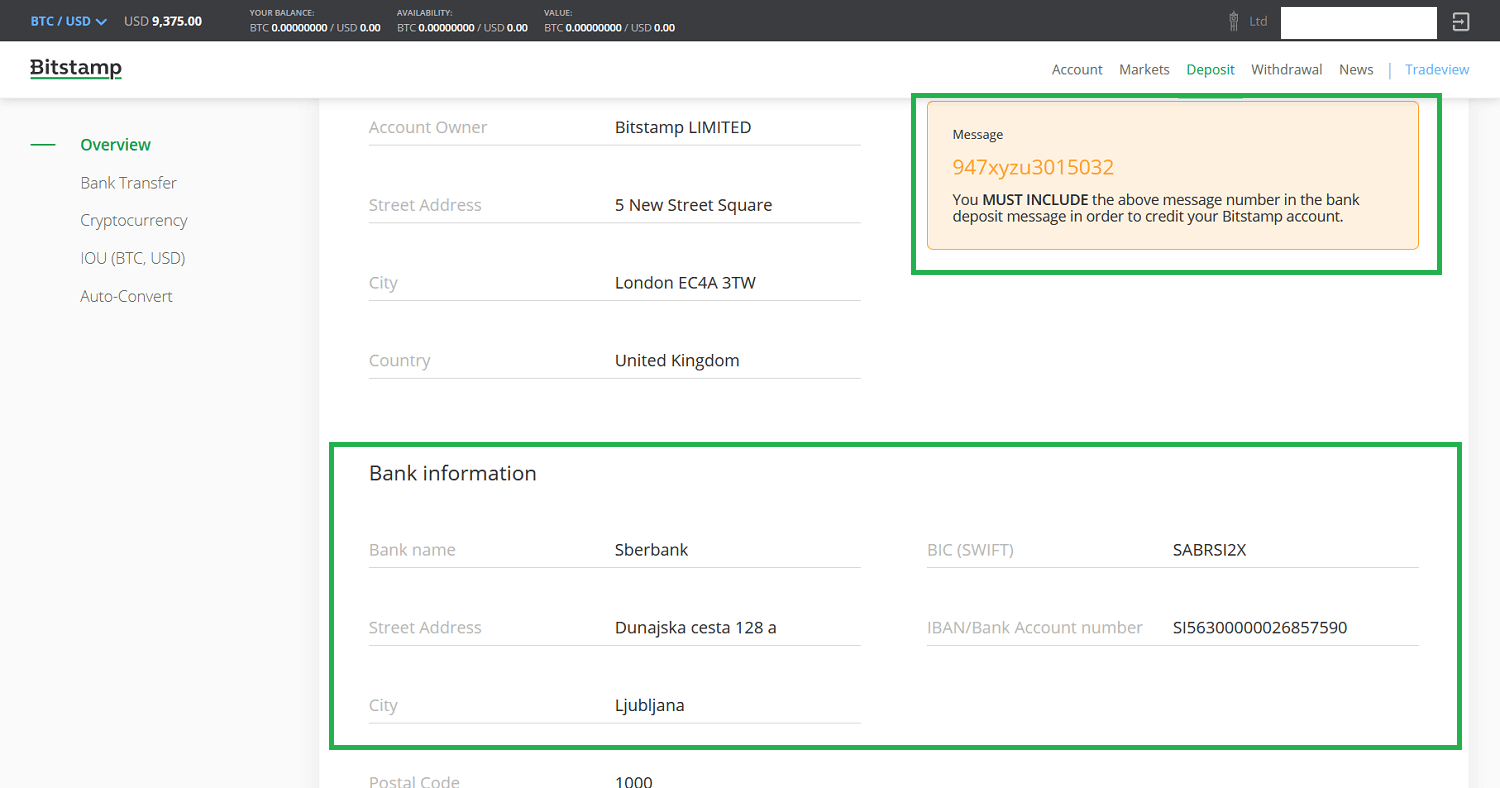The height and width of the screenshot is (788, 1500).
Task: Choose Bank Transfer in the sidebar
Action: (129, 183)
